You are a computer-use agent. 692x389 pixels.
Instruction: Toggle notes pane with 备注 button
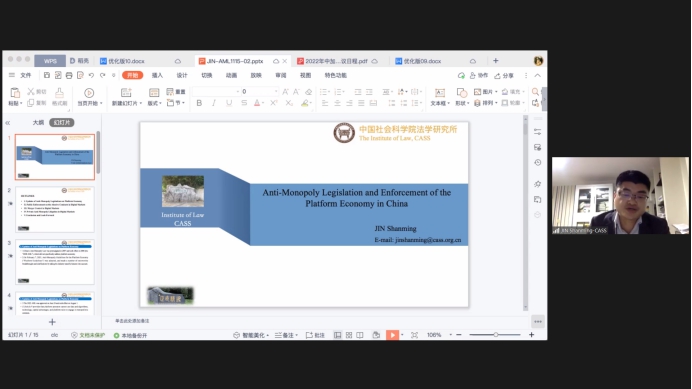[x=286, y=335]
